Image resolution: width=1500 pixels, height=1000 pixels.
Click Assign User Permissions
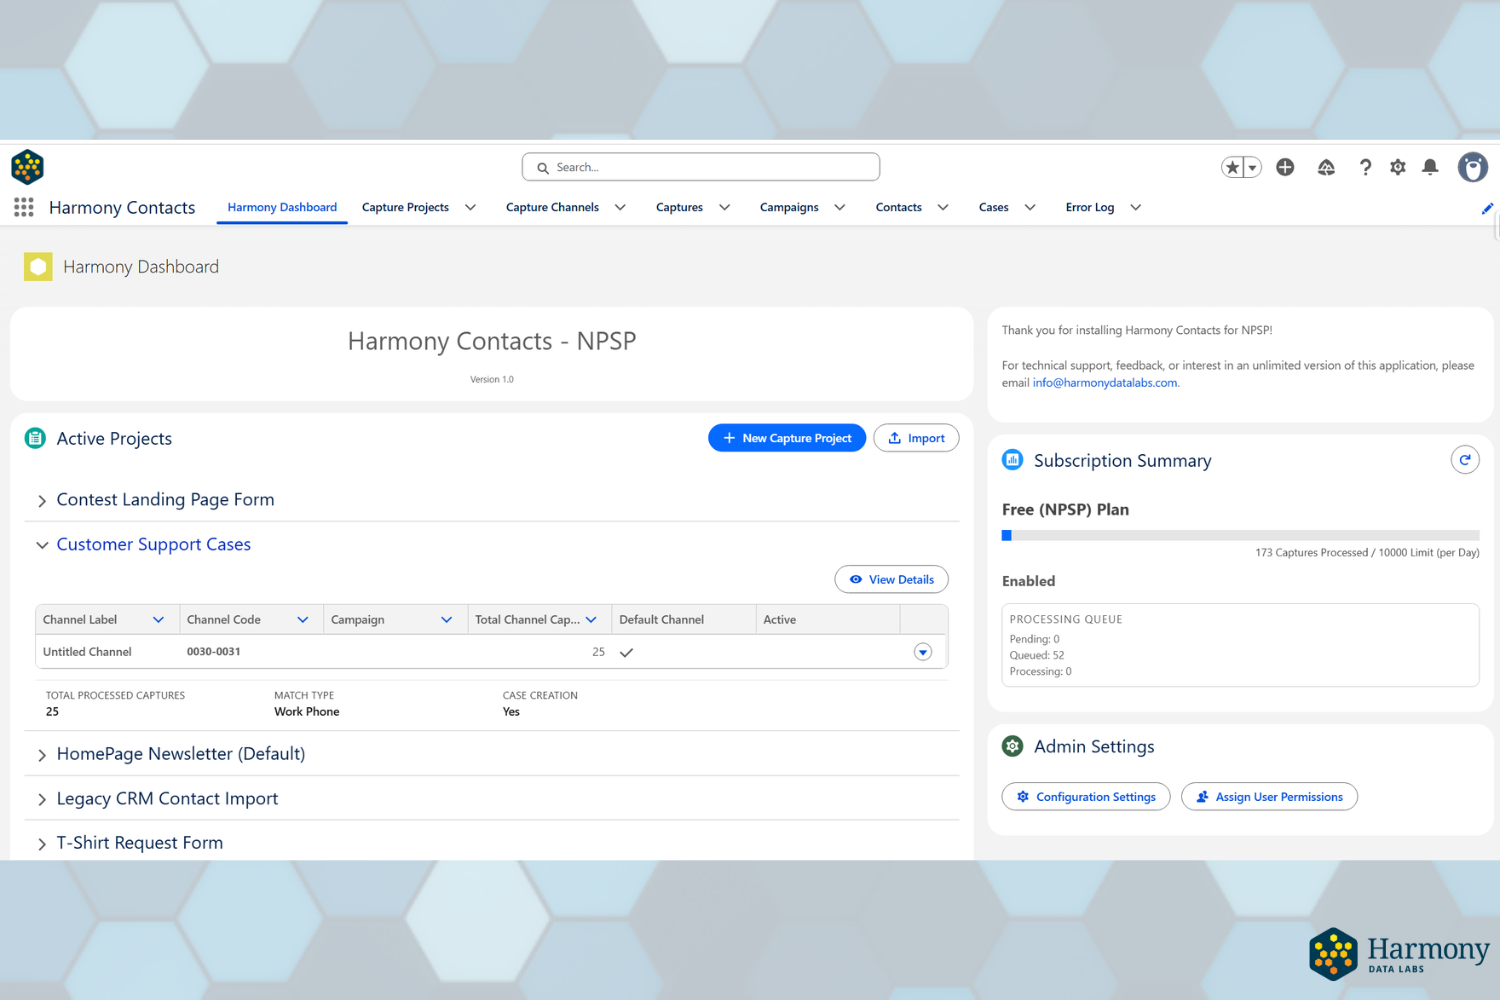coord(1269,796)
